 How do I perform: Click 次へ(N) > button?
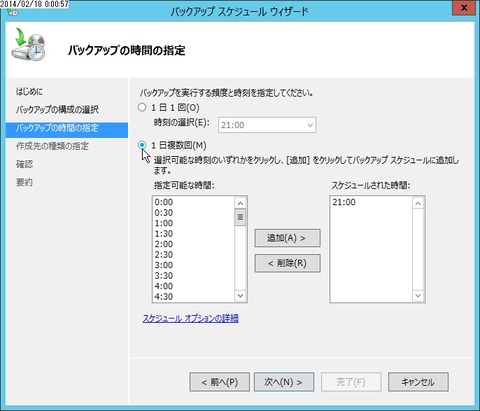coord(284,382)
